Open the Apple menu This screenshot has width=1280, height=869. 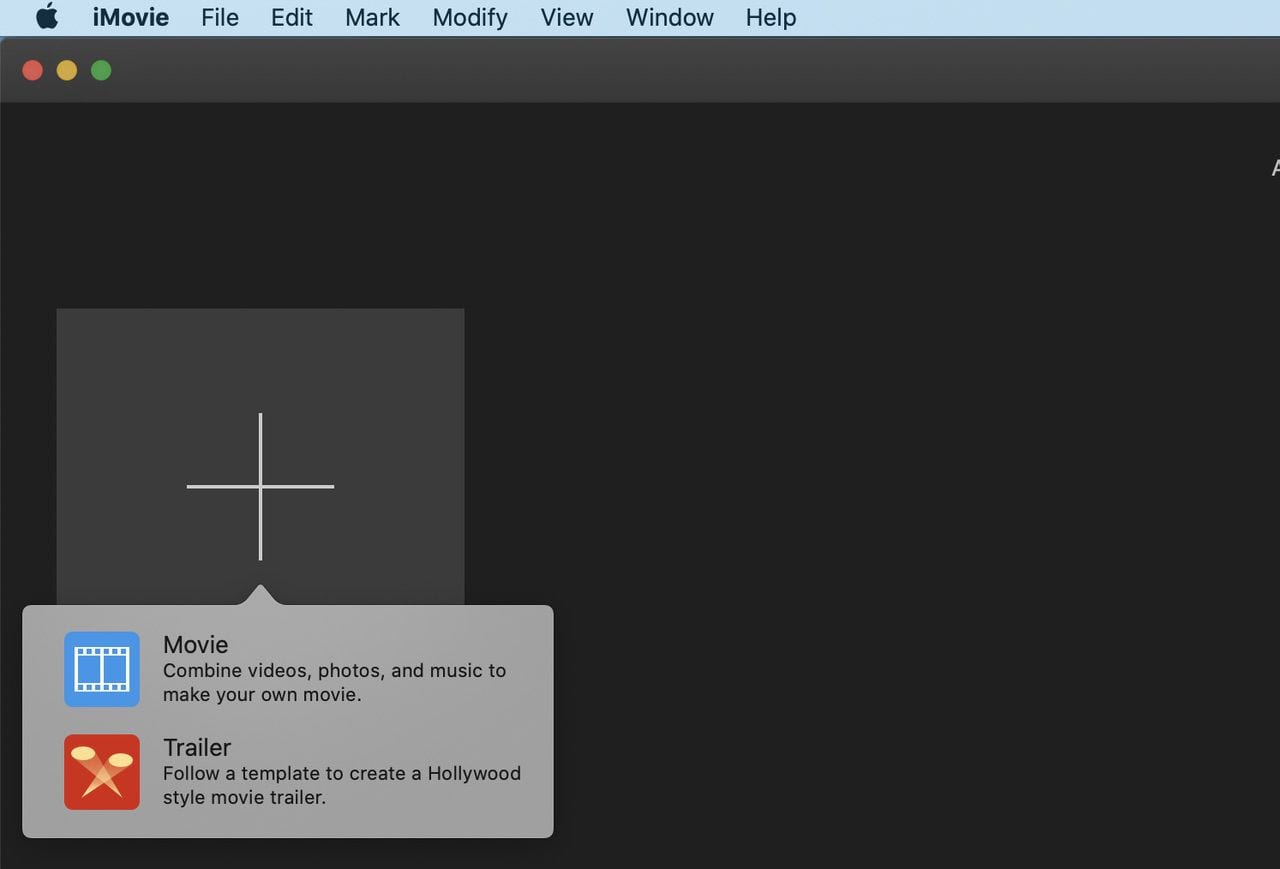click(x=47, y=17)
